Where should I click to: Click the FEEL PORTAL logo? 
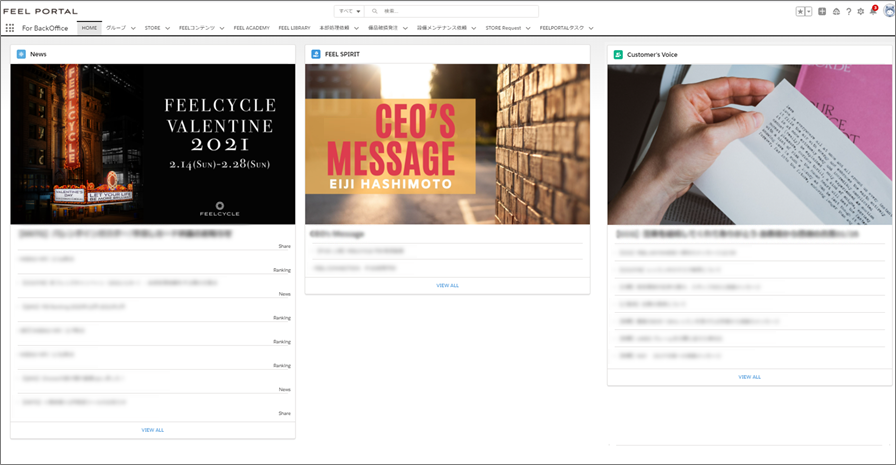coord(40,11)
